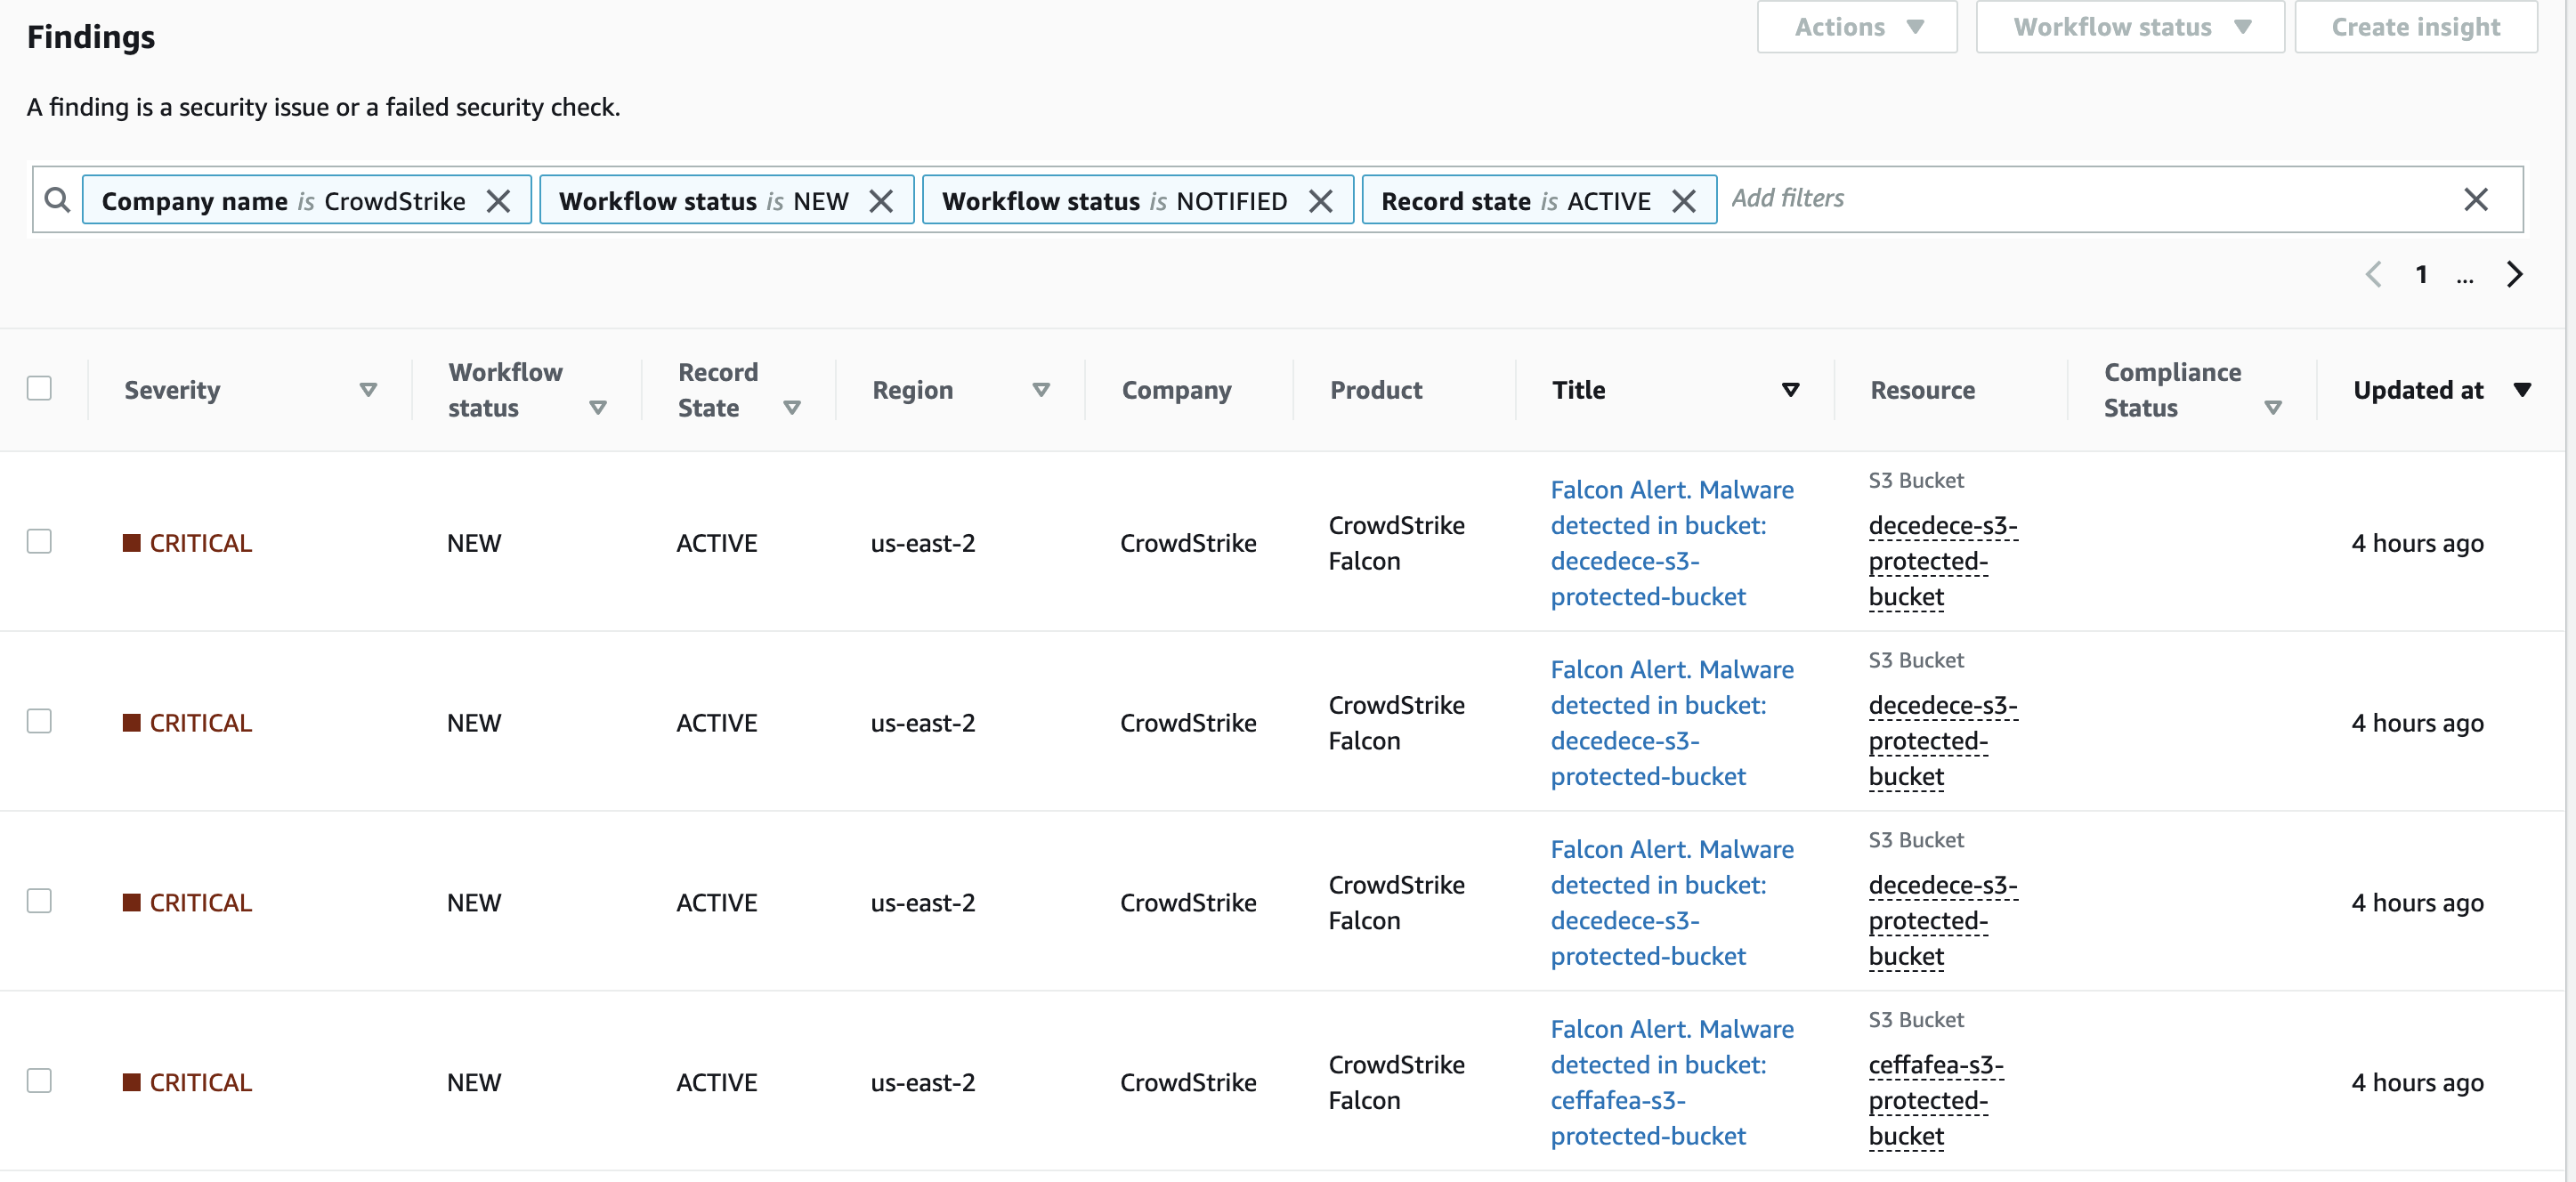
Task: Open second Falcon Alert decedece-s3 title link
Action: tap(1672, 723)
